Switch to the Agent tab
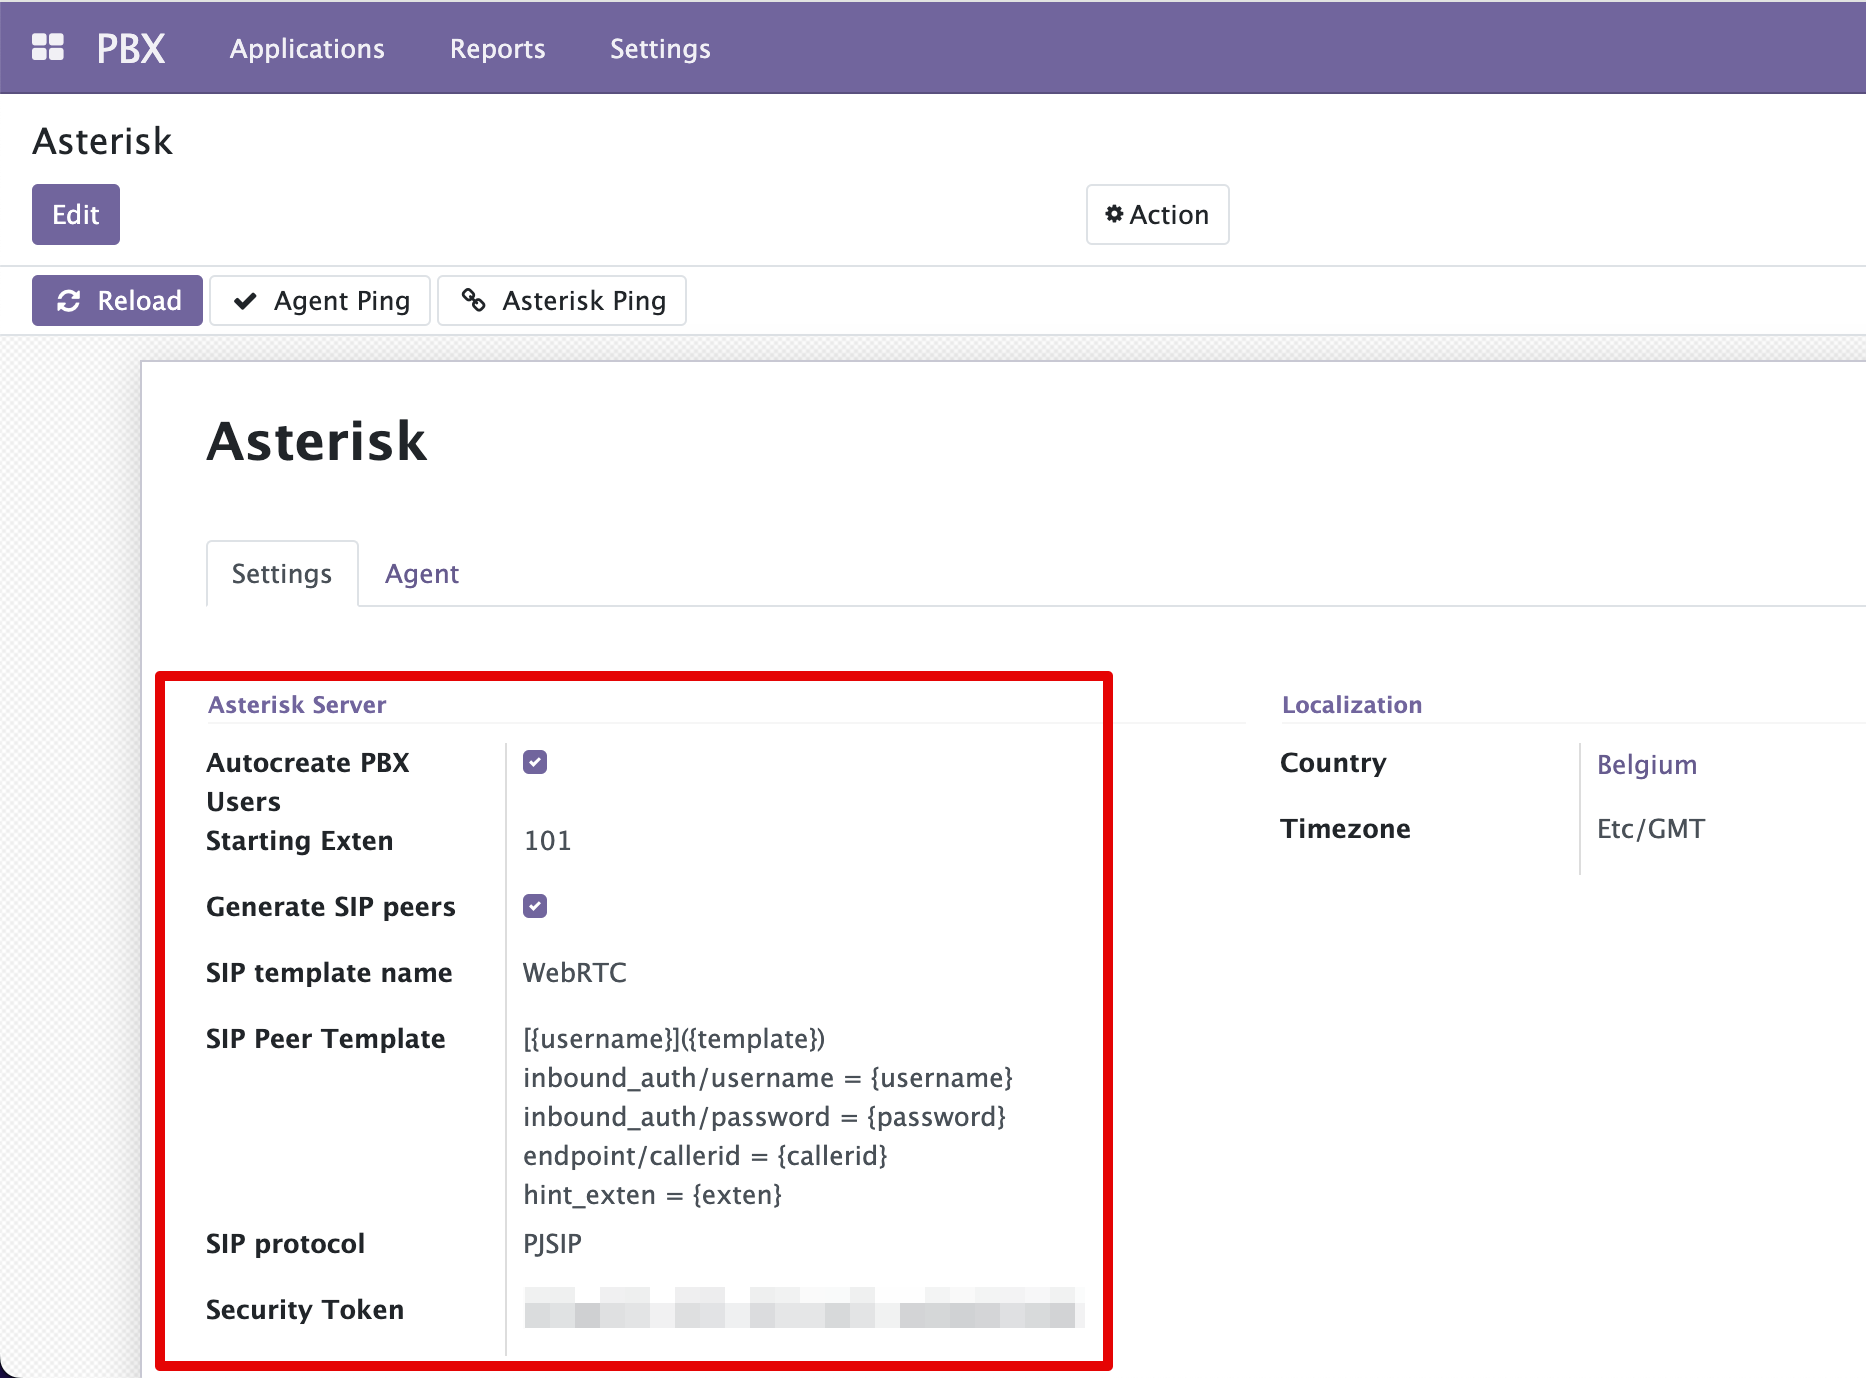Screen dimensions: 1866x1378 click(x=421, y=574)
